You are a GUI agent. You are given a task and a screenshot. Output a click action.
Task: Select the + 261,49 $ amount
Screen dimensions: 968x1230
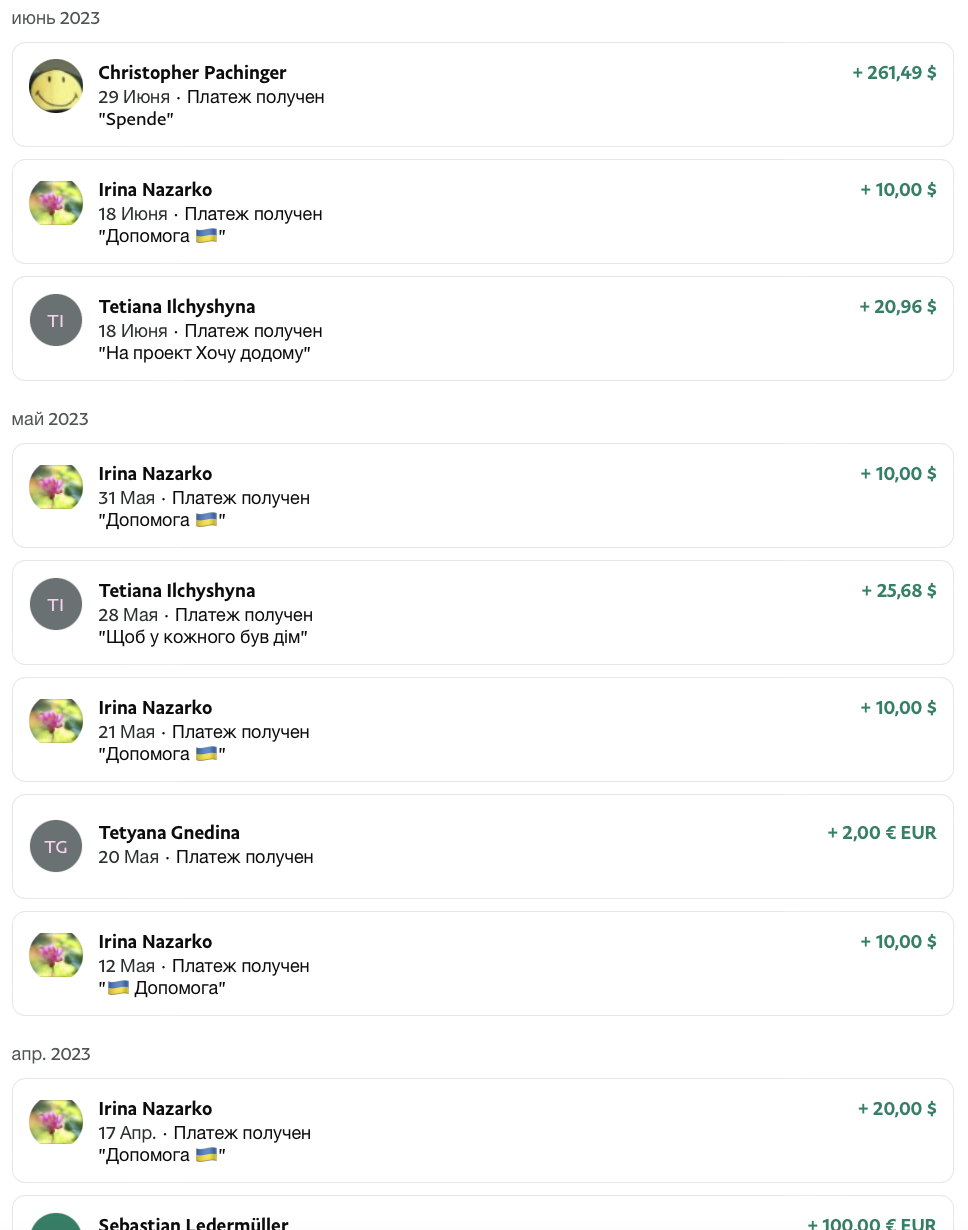point(894,73)
